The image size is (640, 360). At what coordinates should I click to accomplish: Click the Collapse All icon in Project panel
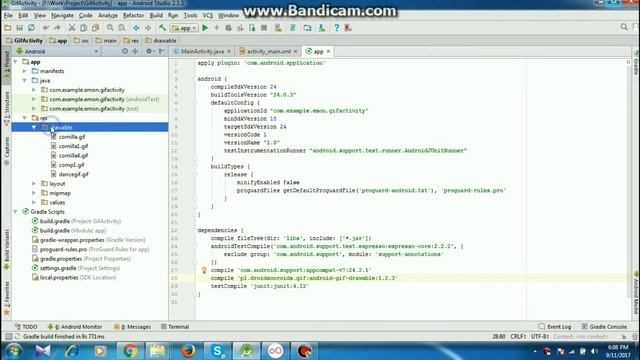click(x=135, y=51)
